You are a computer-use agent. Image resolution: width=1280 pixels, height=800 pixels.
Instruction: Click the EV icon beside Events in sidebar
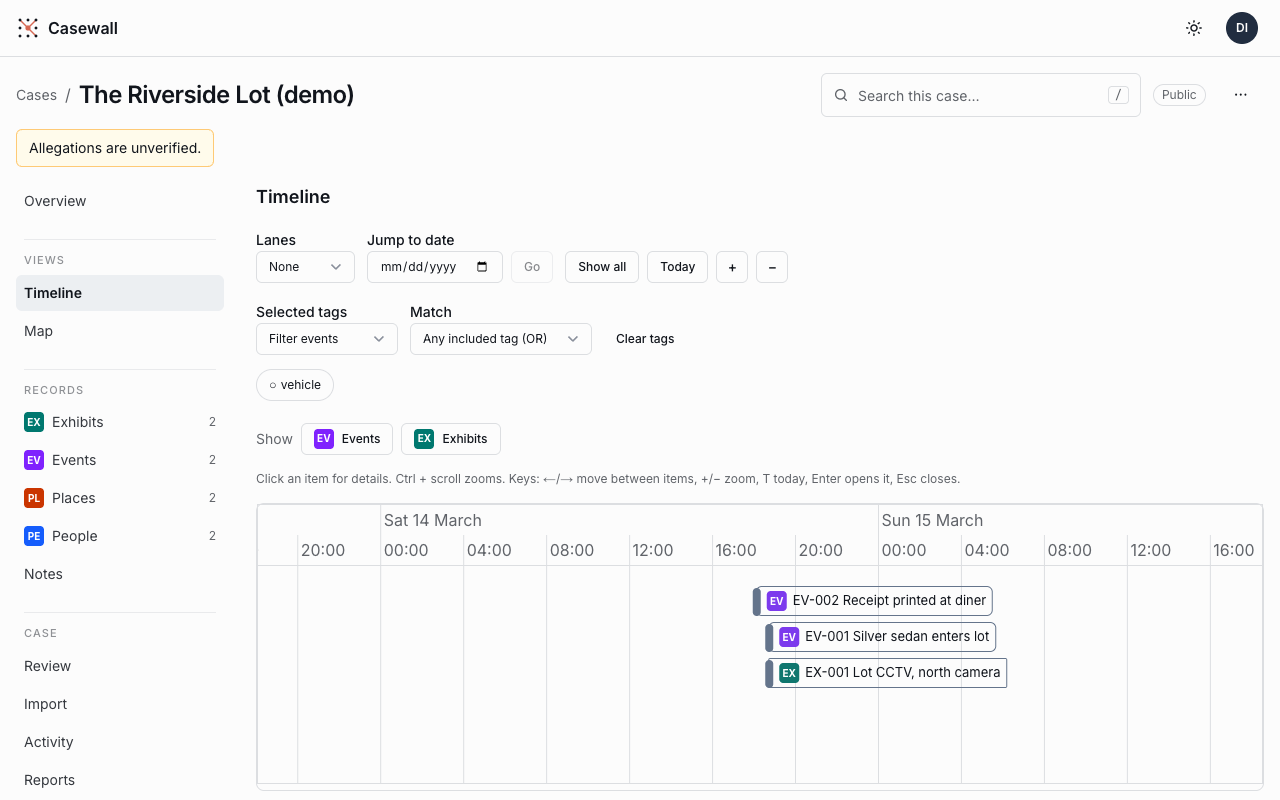point(34,460)
